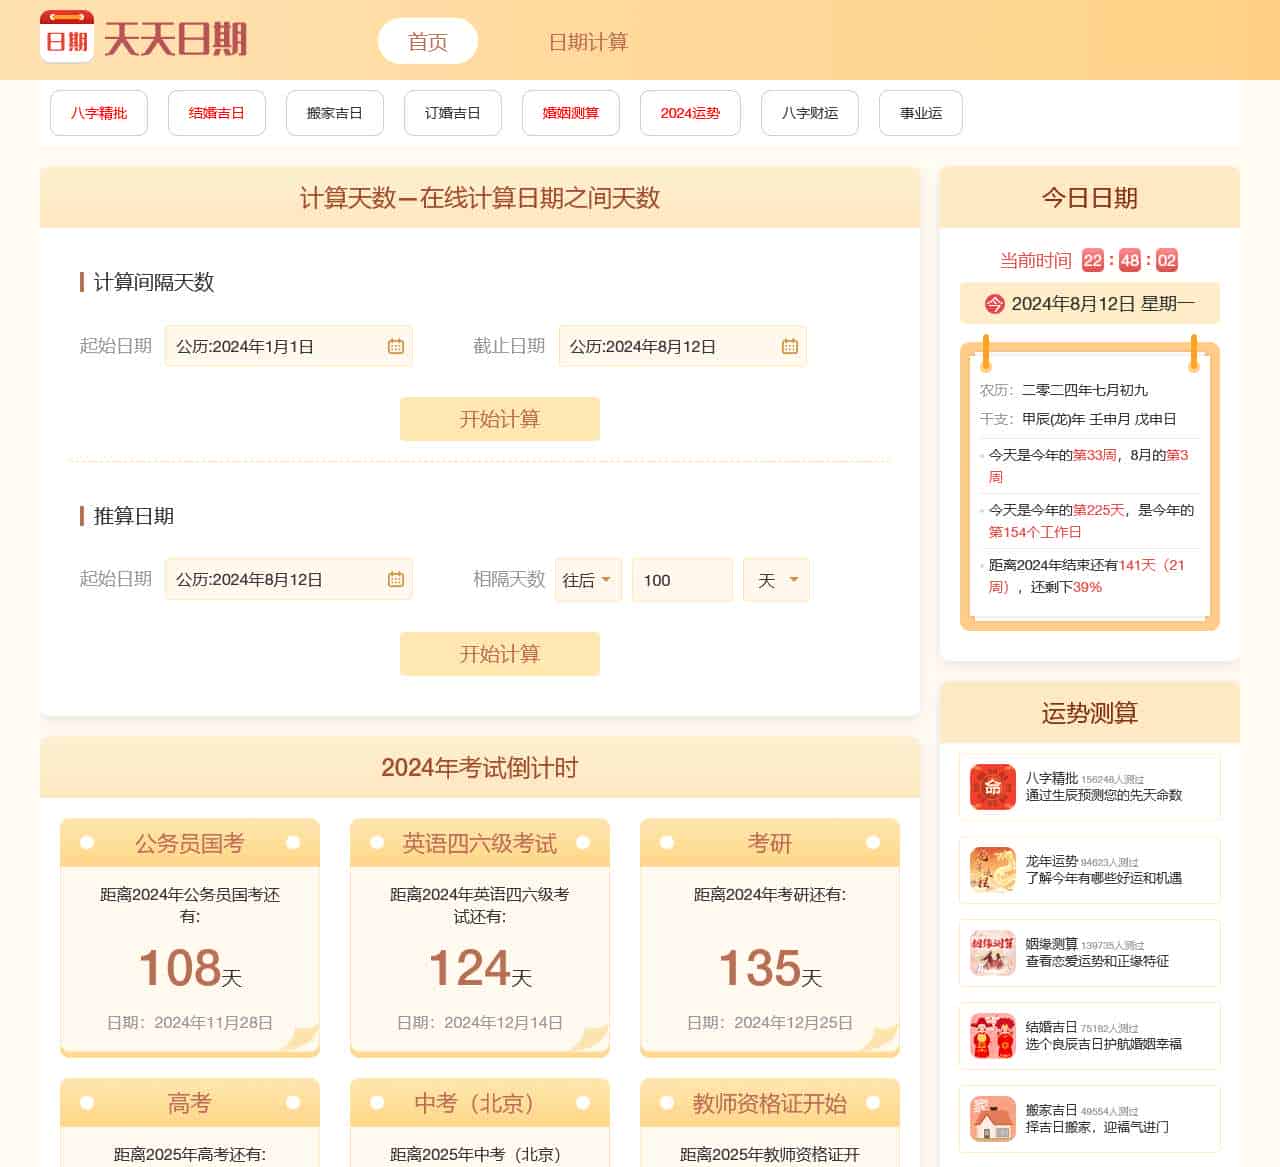Open calendar icon in 推算日期 start date

[396, 579]
